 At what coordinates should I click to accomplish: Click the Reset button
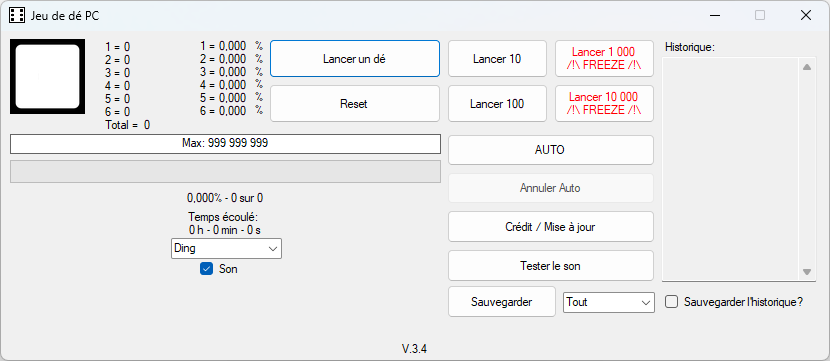click(355, 104)
